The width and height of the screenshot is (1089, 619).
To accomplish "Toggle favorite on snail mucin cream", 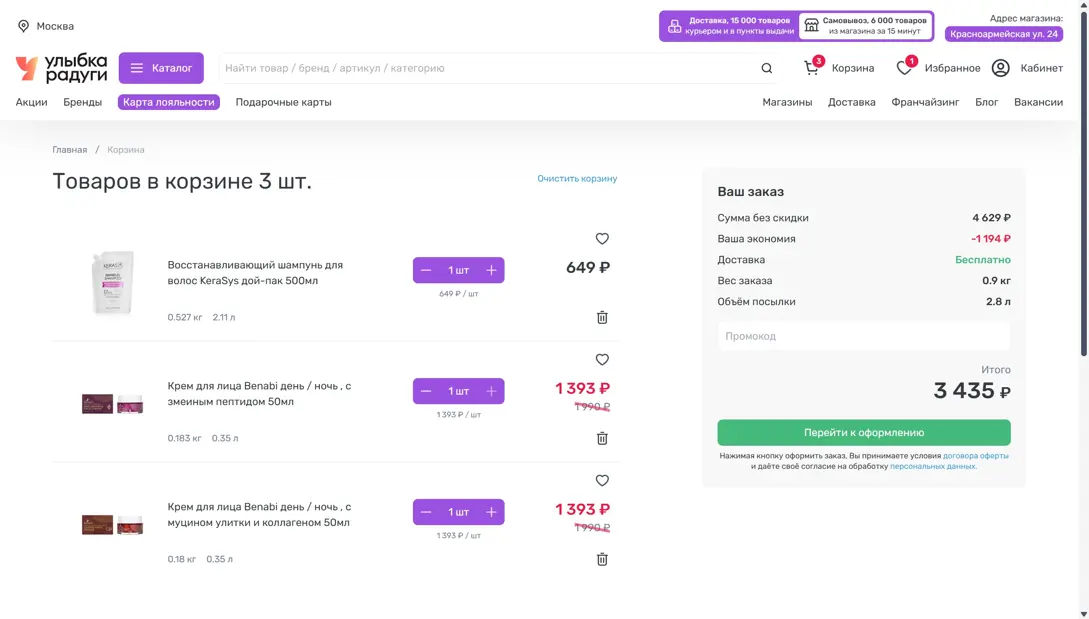I will [602, 481].
